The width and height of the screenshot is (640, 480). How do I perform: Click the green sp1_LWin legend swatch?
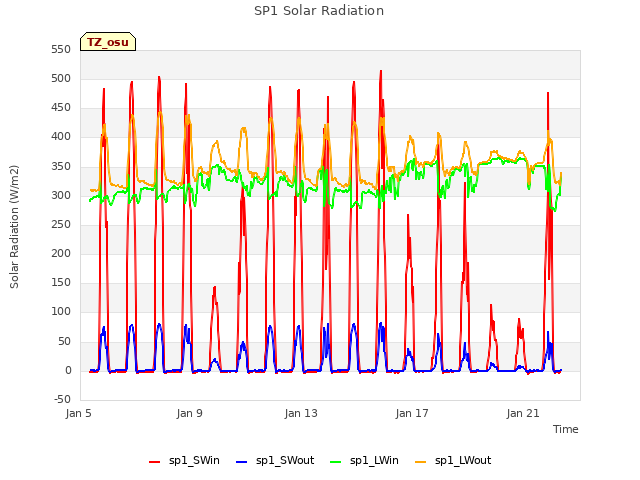(x=336, y=462)
